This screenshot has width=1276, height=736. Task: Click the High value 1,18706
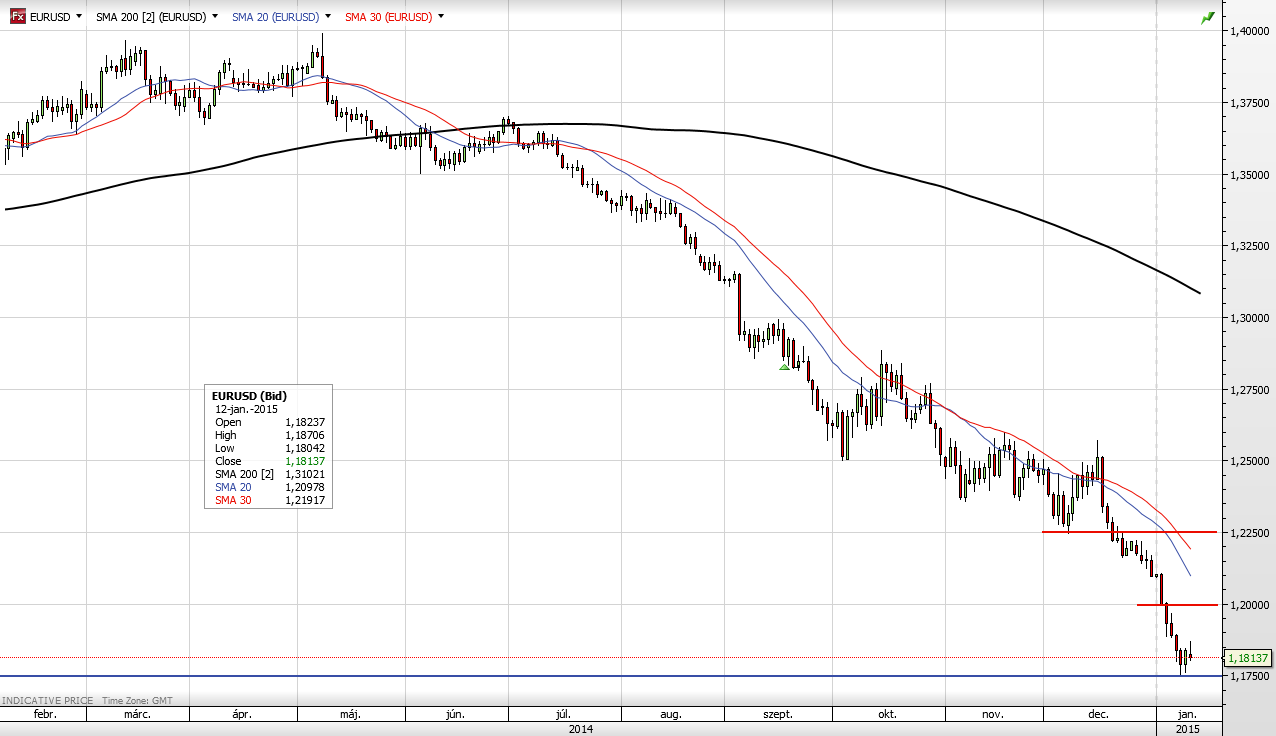click(304, 435)
